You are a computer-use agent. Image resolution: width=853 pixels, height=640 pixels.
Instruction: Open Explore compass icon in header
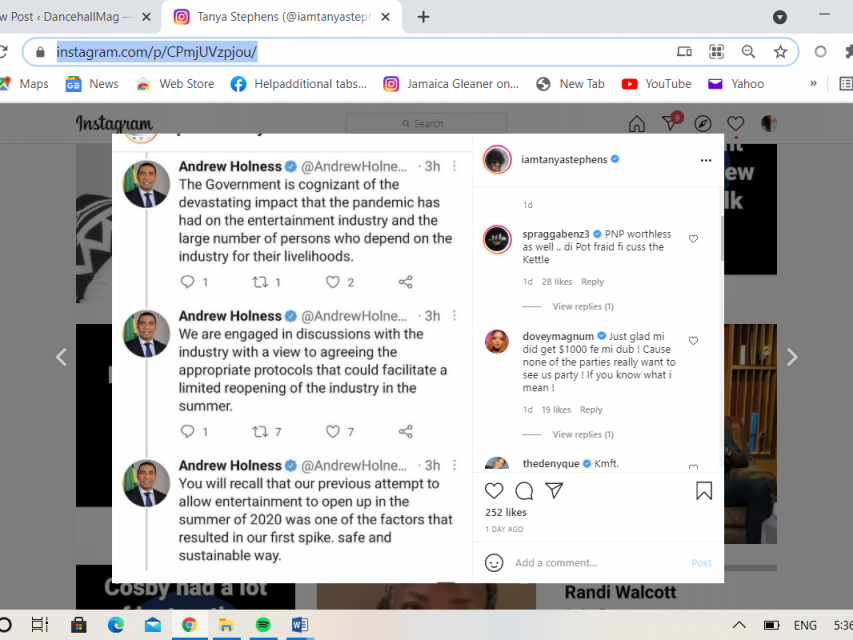tap(703, 124)
